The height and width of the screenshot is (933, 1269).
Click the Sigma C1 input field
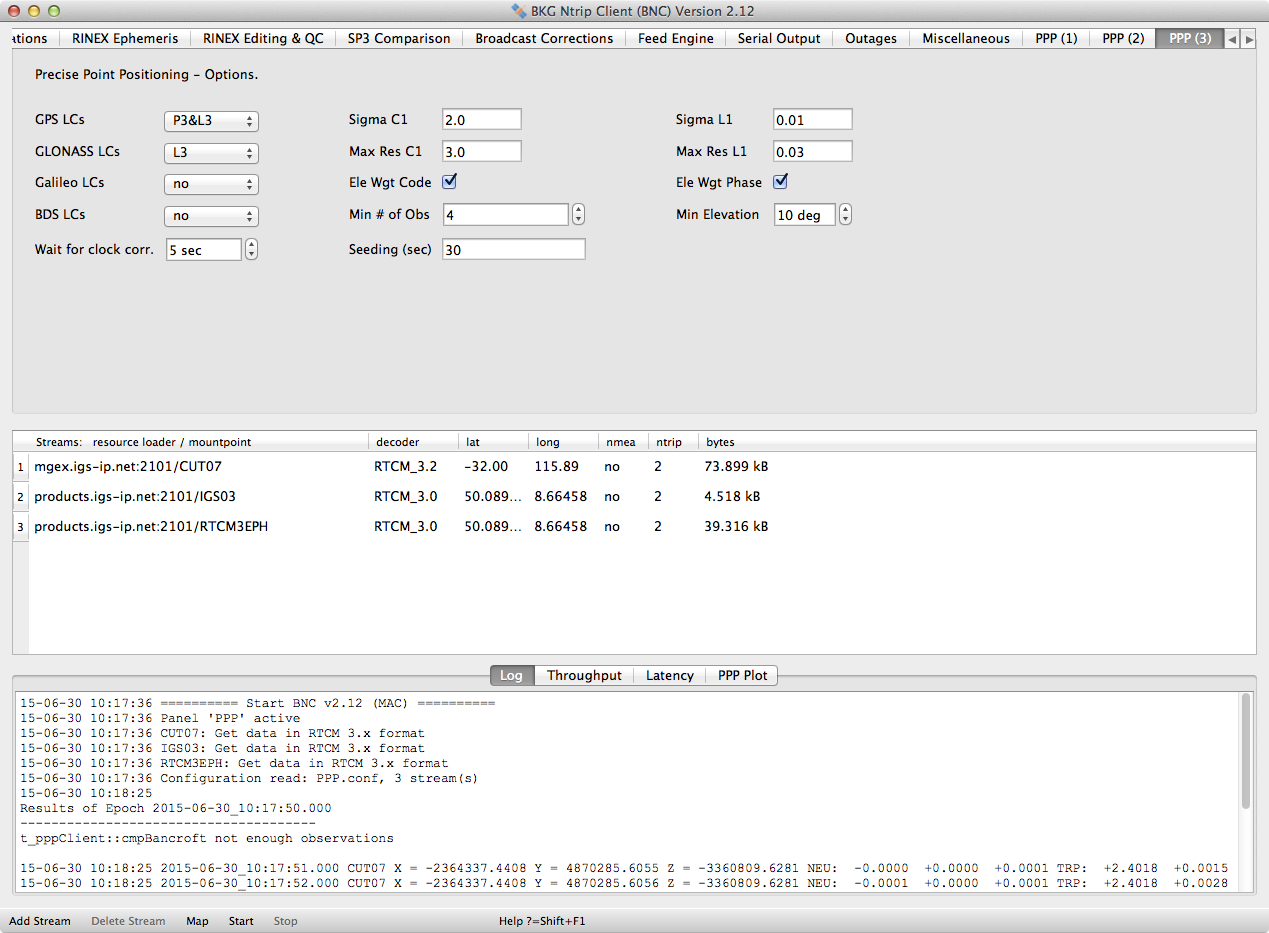tap(481, 120)
